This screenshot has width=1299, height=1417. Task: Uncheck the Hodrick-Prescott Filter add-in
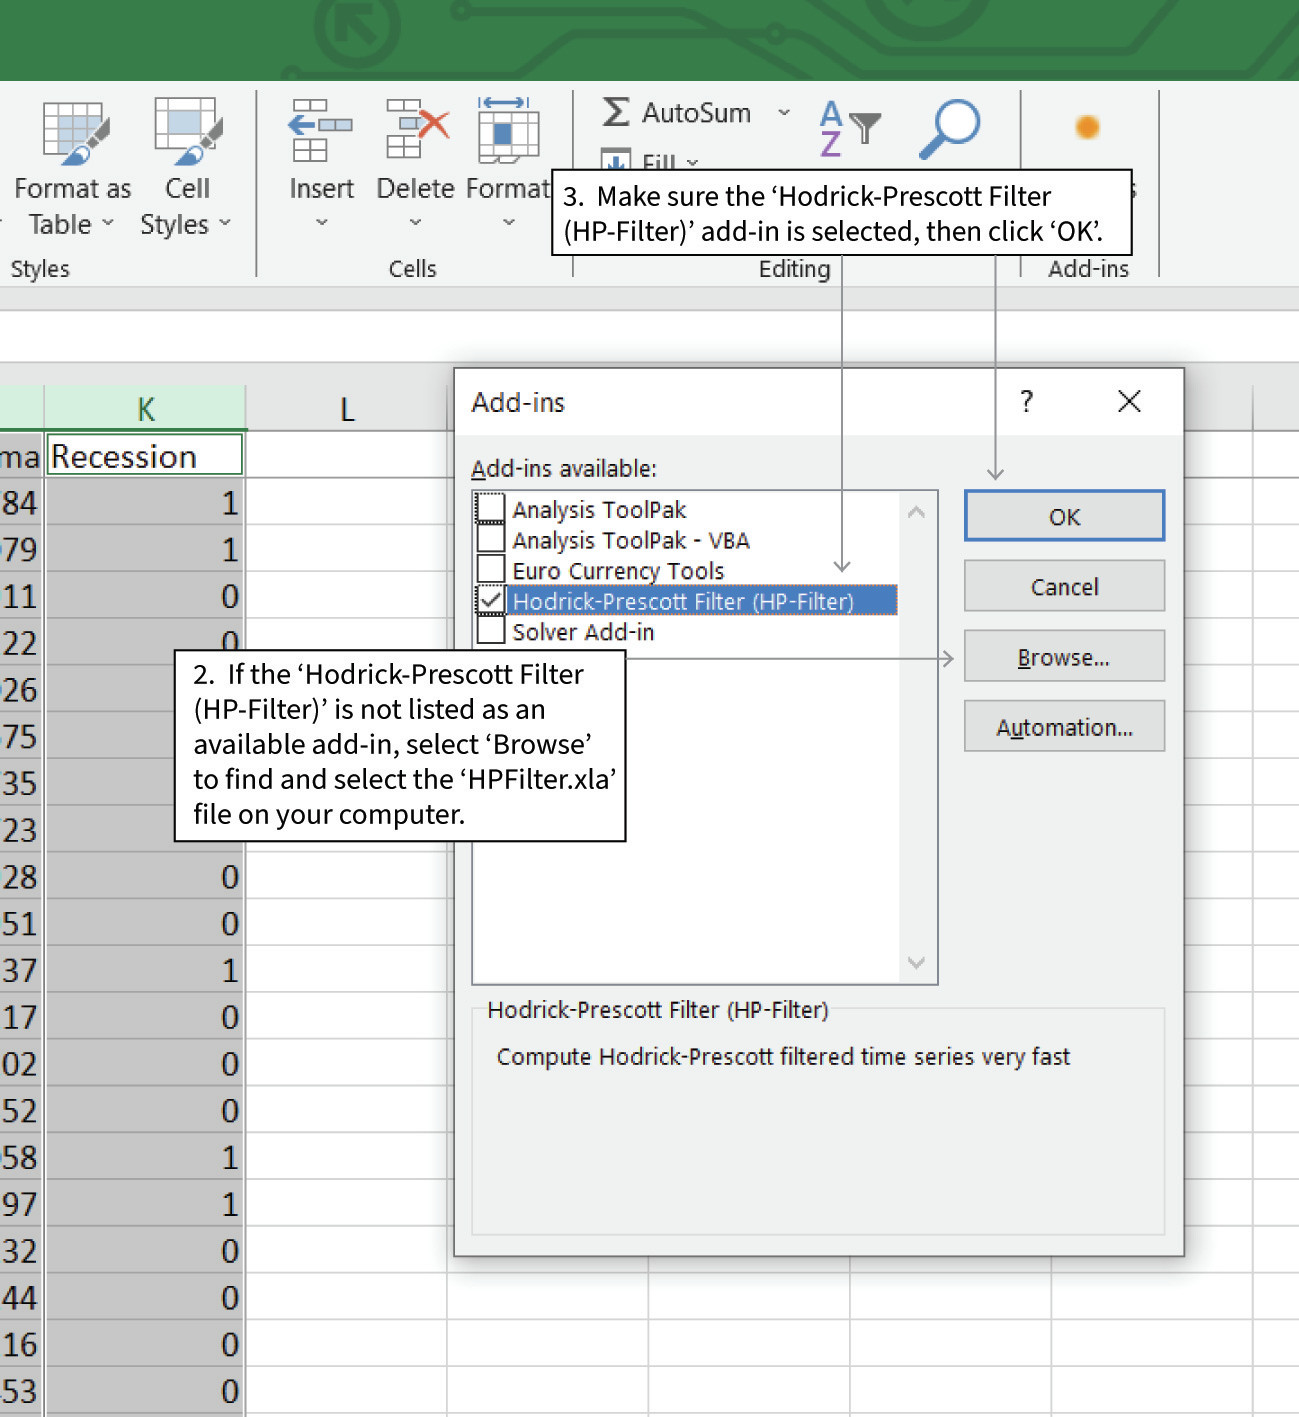click(x=489, y=599)
